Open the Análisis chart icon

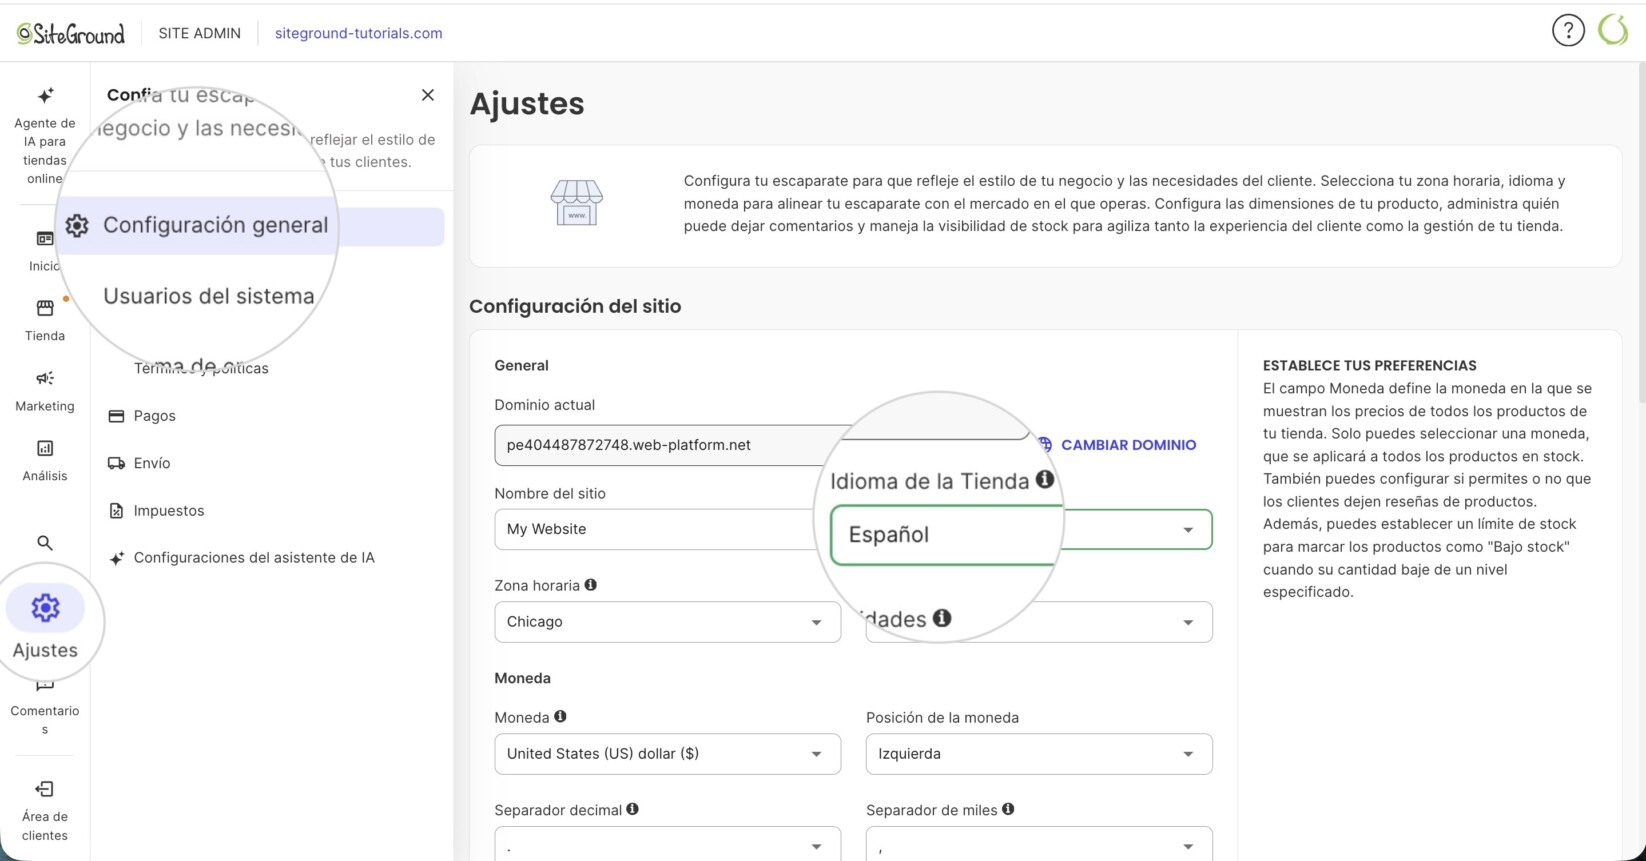(45, 448)
